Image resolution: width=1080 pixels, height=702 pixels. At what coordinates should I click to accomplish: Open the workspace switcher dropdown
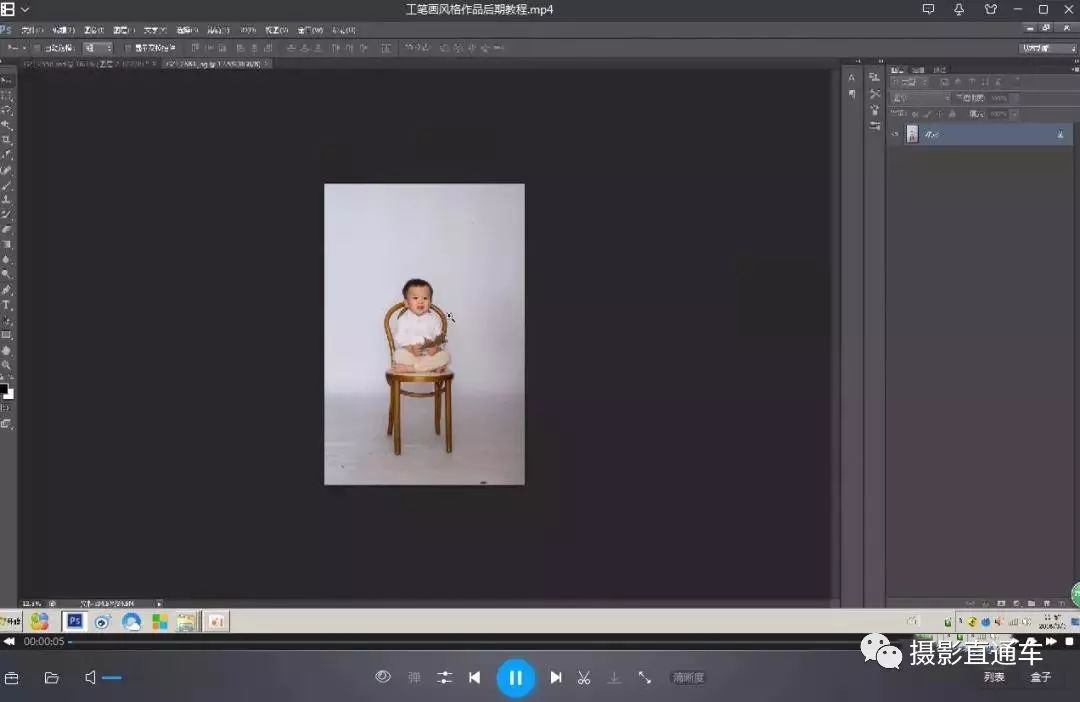point(1047,48)
